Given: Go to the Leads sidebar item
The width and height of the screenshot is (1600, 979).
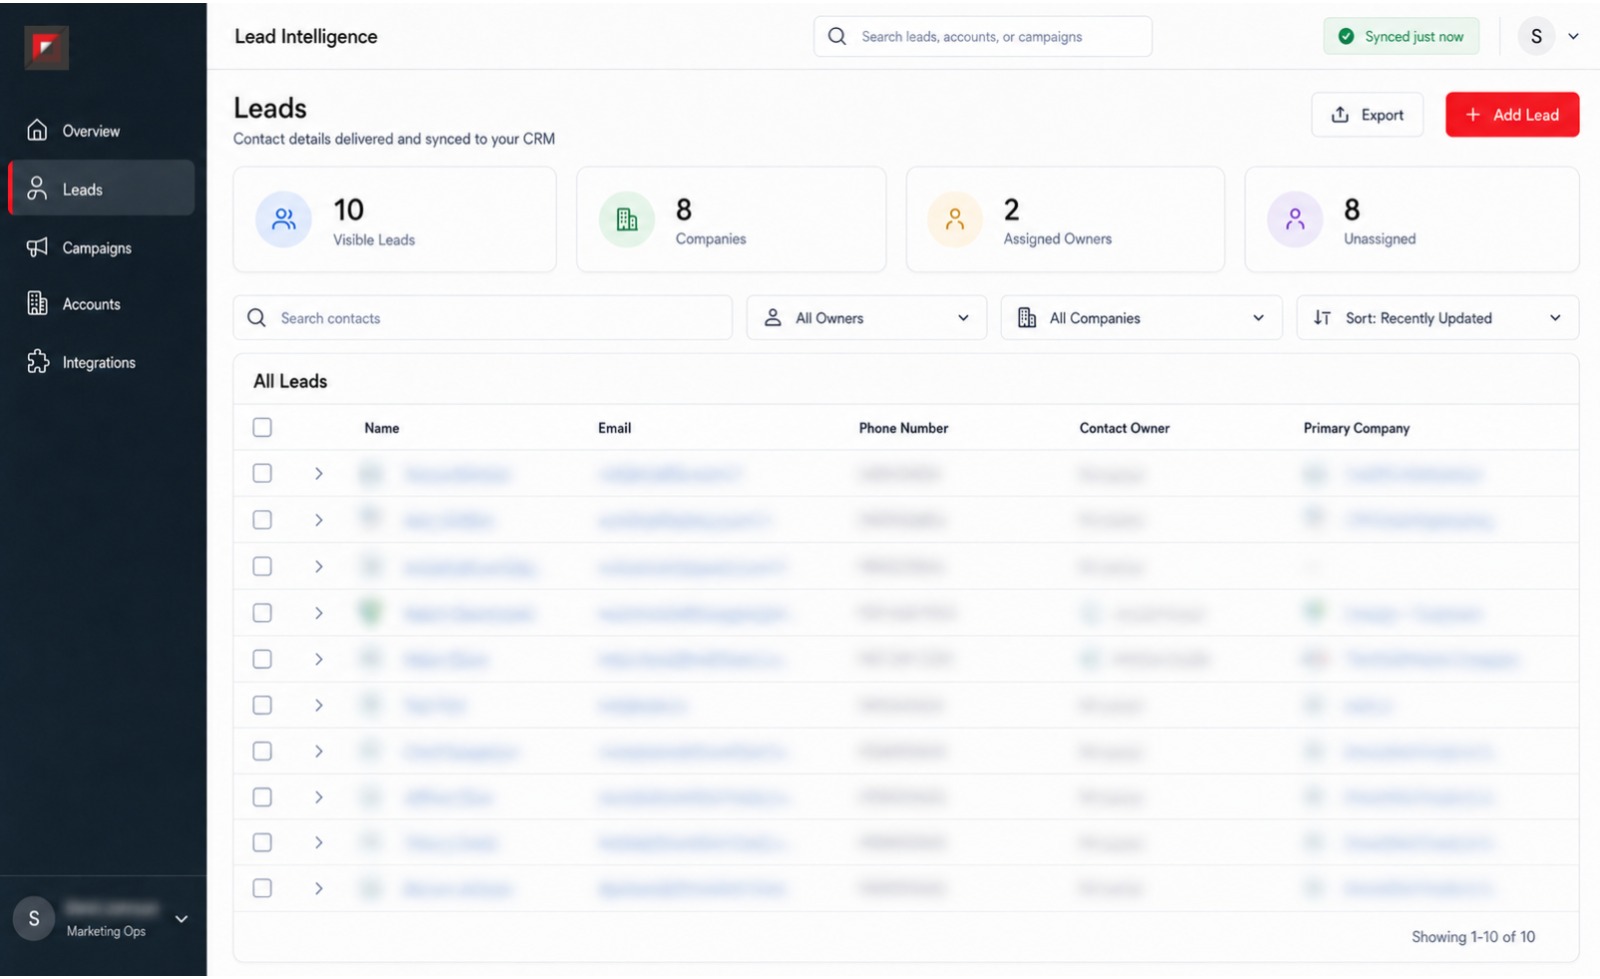Looking at the screenshot, I should tap(101, 188).
